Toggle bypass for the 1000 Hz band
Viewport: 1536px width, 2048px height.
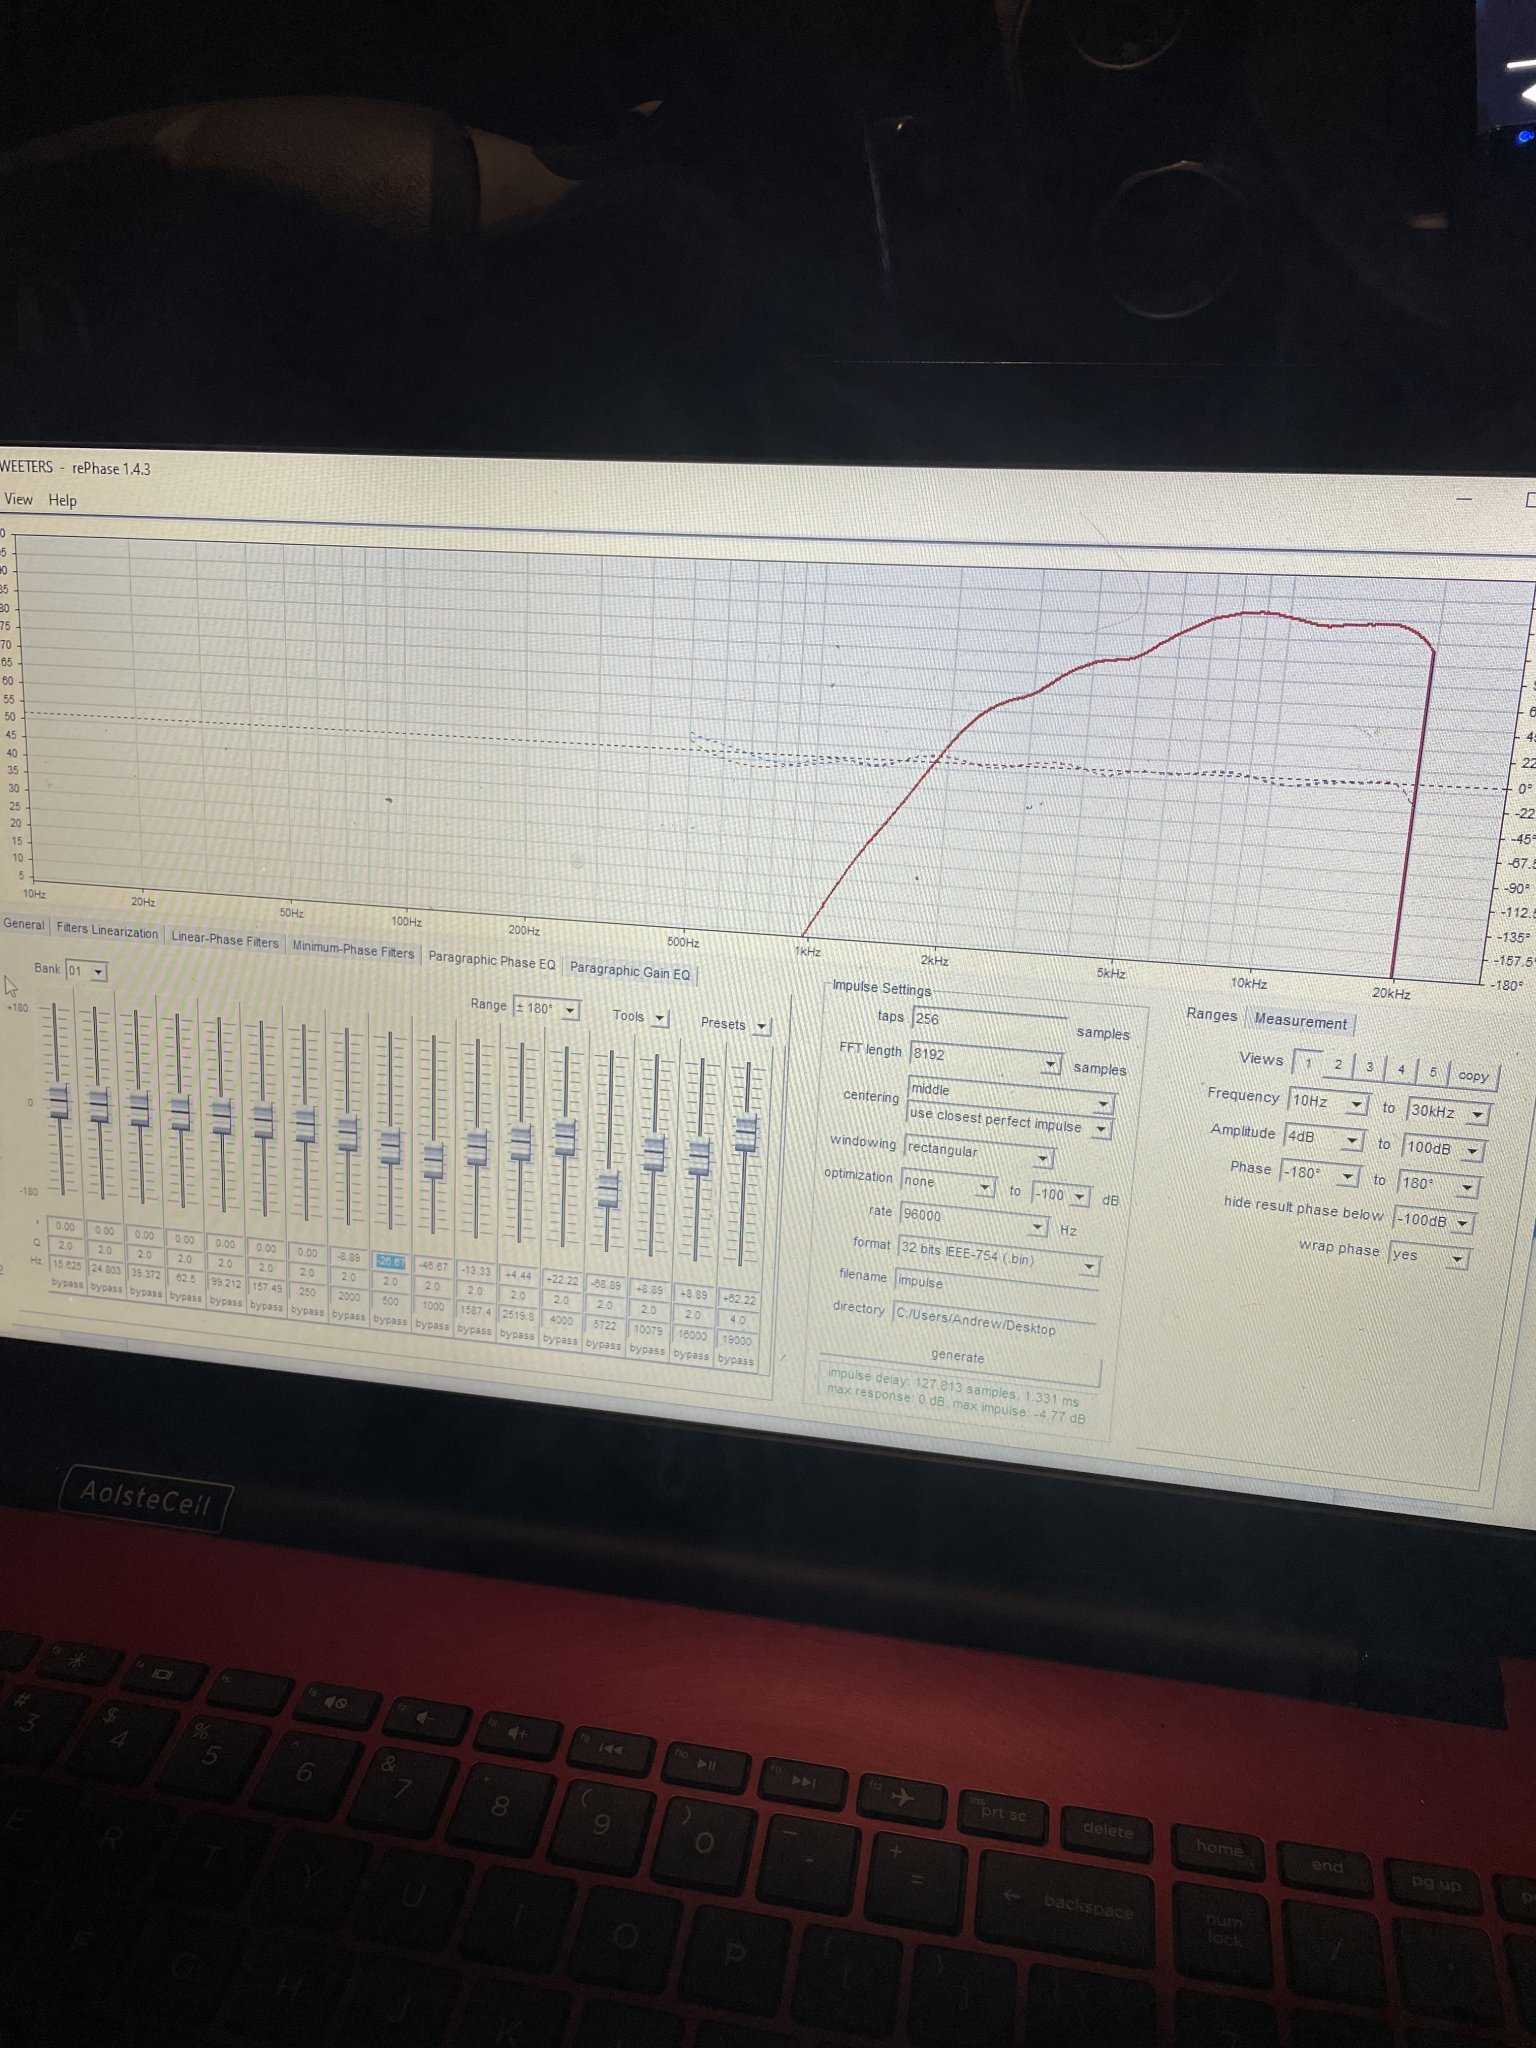pyautogui.click(x=432, y=1325)
